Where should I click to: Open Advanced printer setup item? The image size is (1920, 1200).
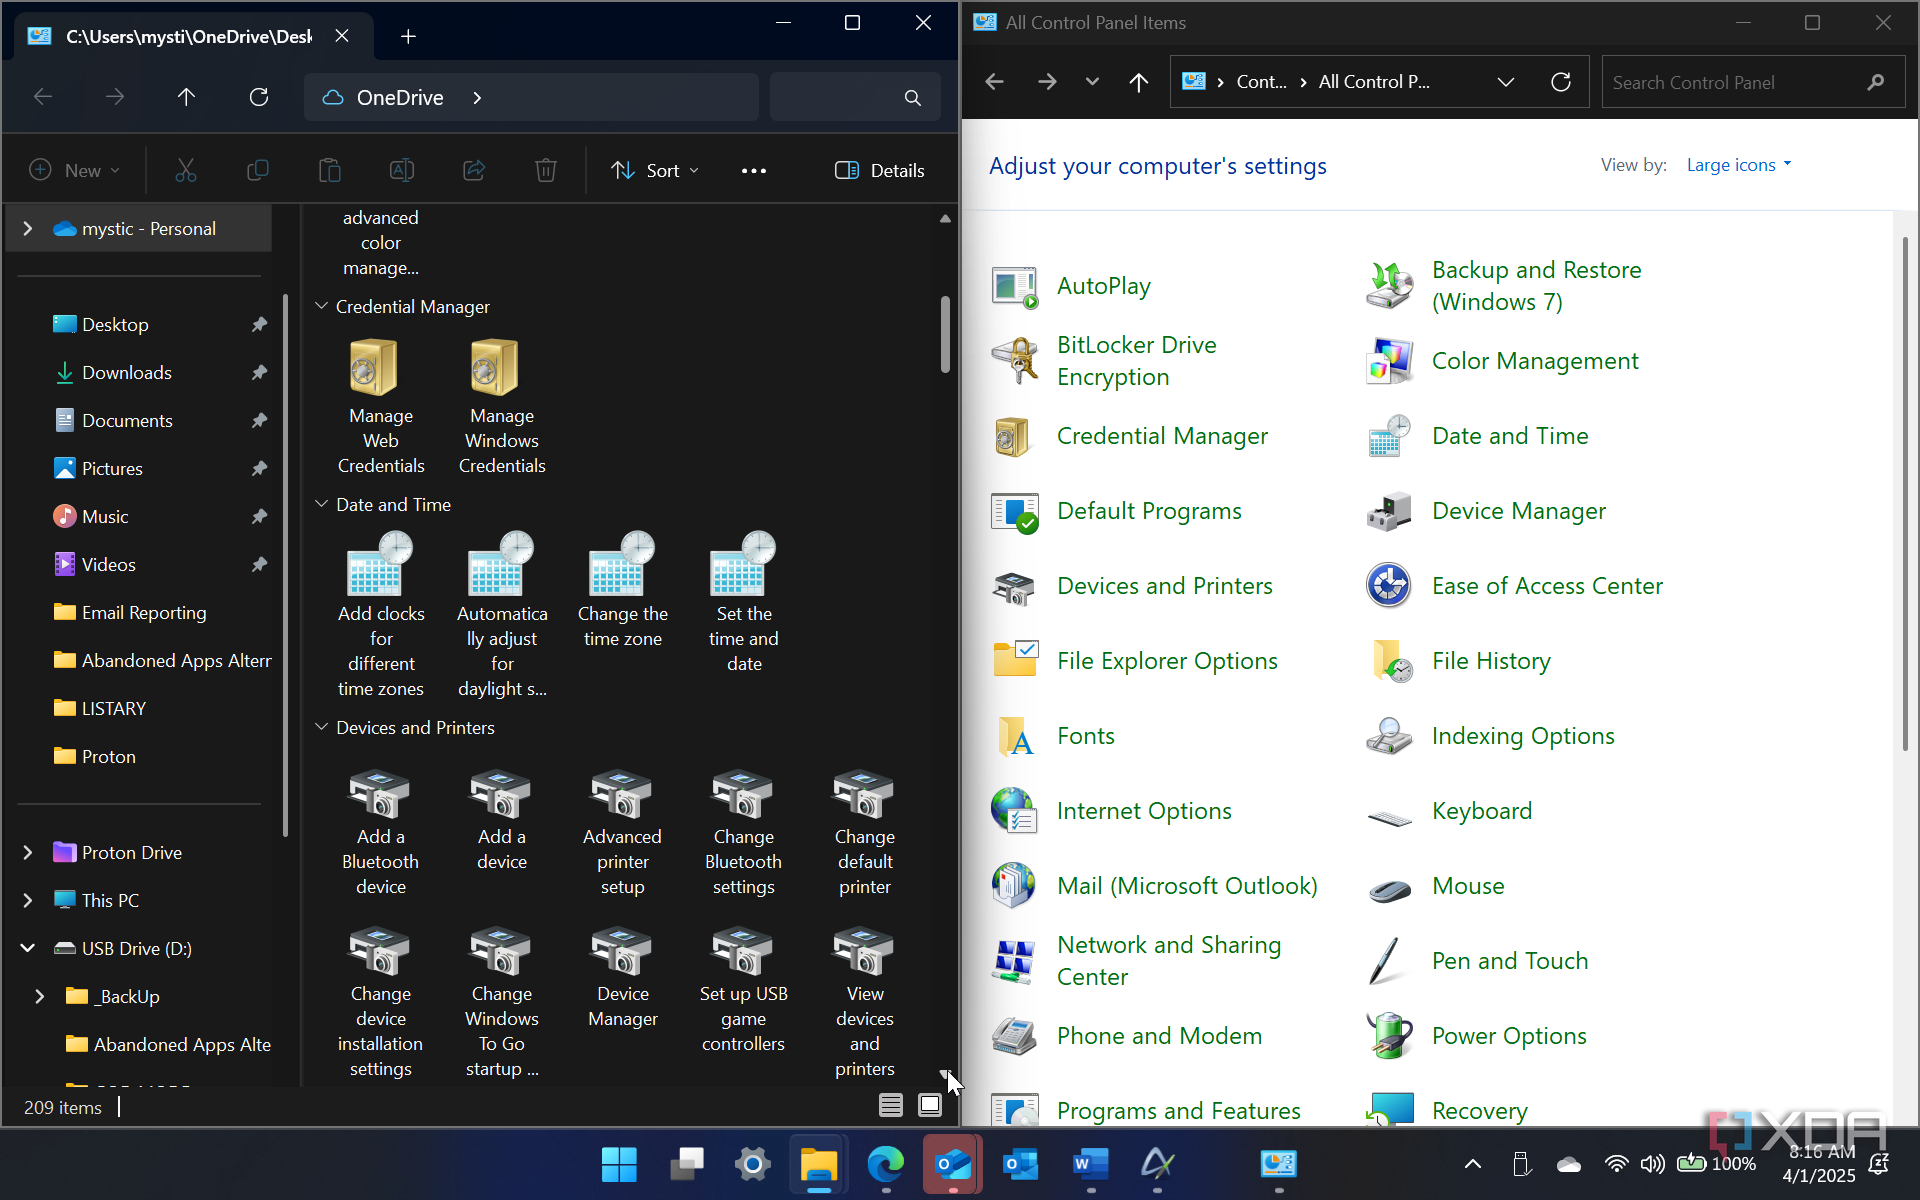tap(623, 833)
